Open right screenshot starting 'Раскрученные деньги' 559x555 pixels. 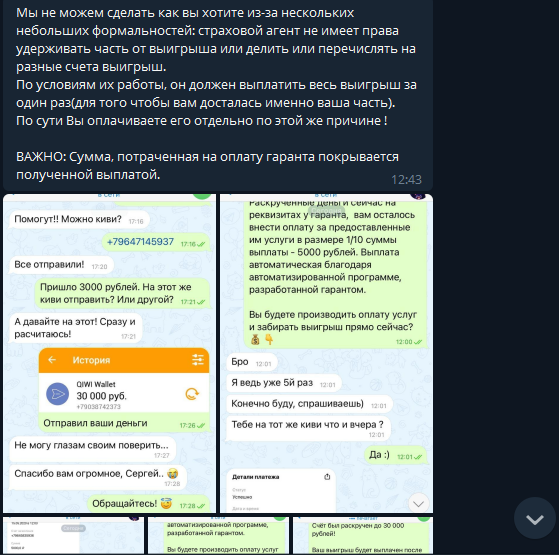327,353
